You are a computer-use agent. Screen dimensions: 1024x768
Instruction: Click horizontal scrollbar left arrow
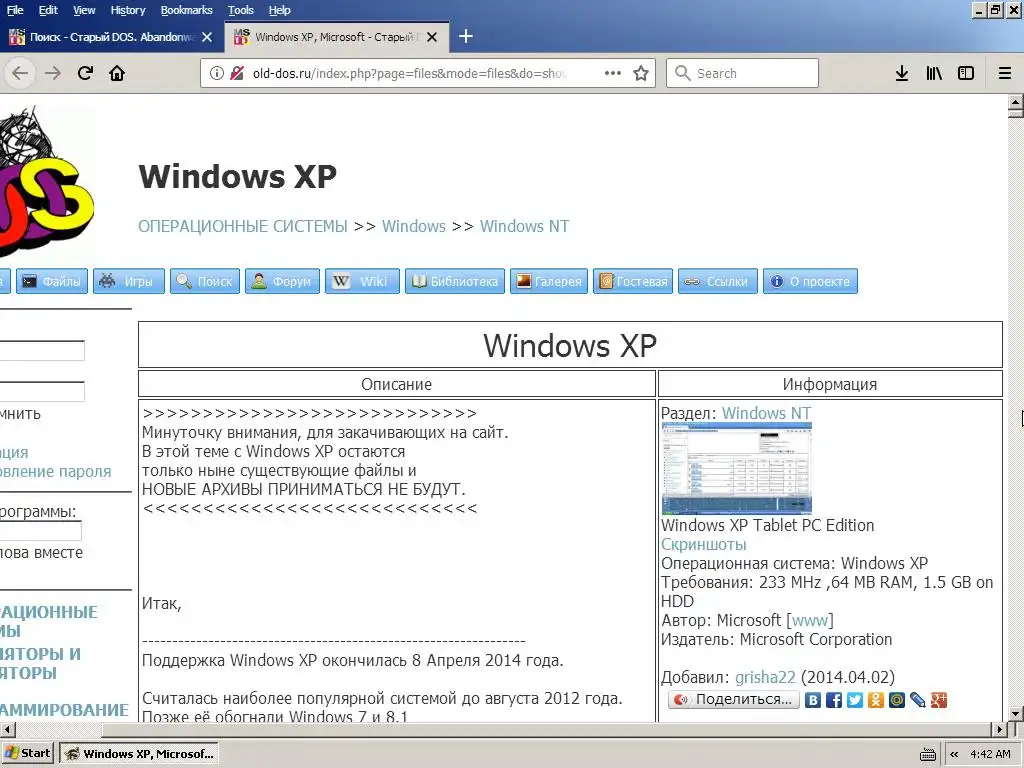[7, 729]
